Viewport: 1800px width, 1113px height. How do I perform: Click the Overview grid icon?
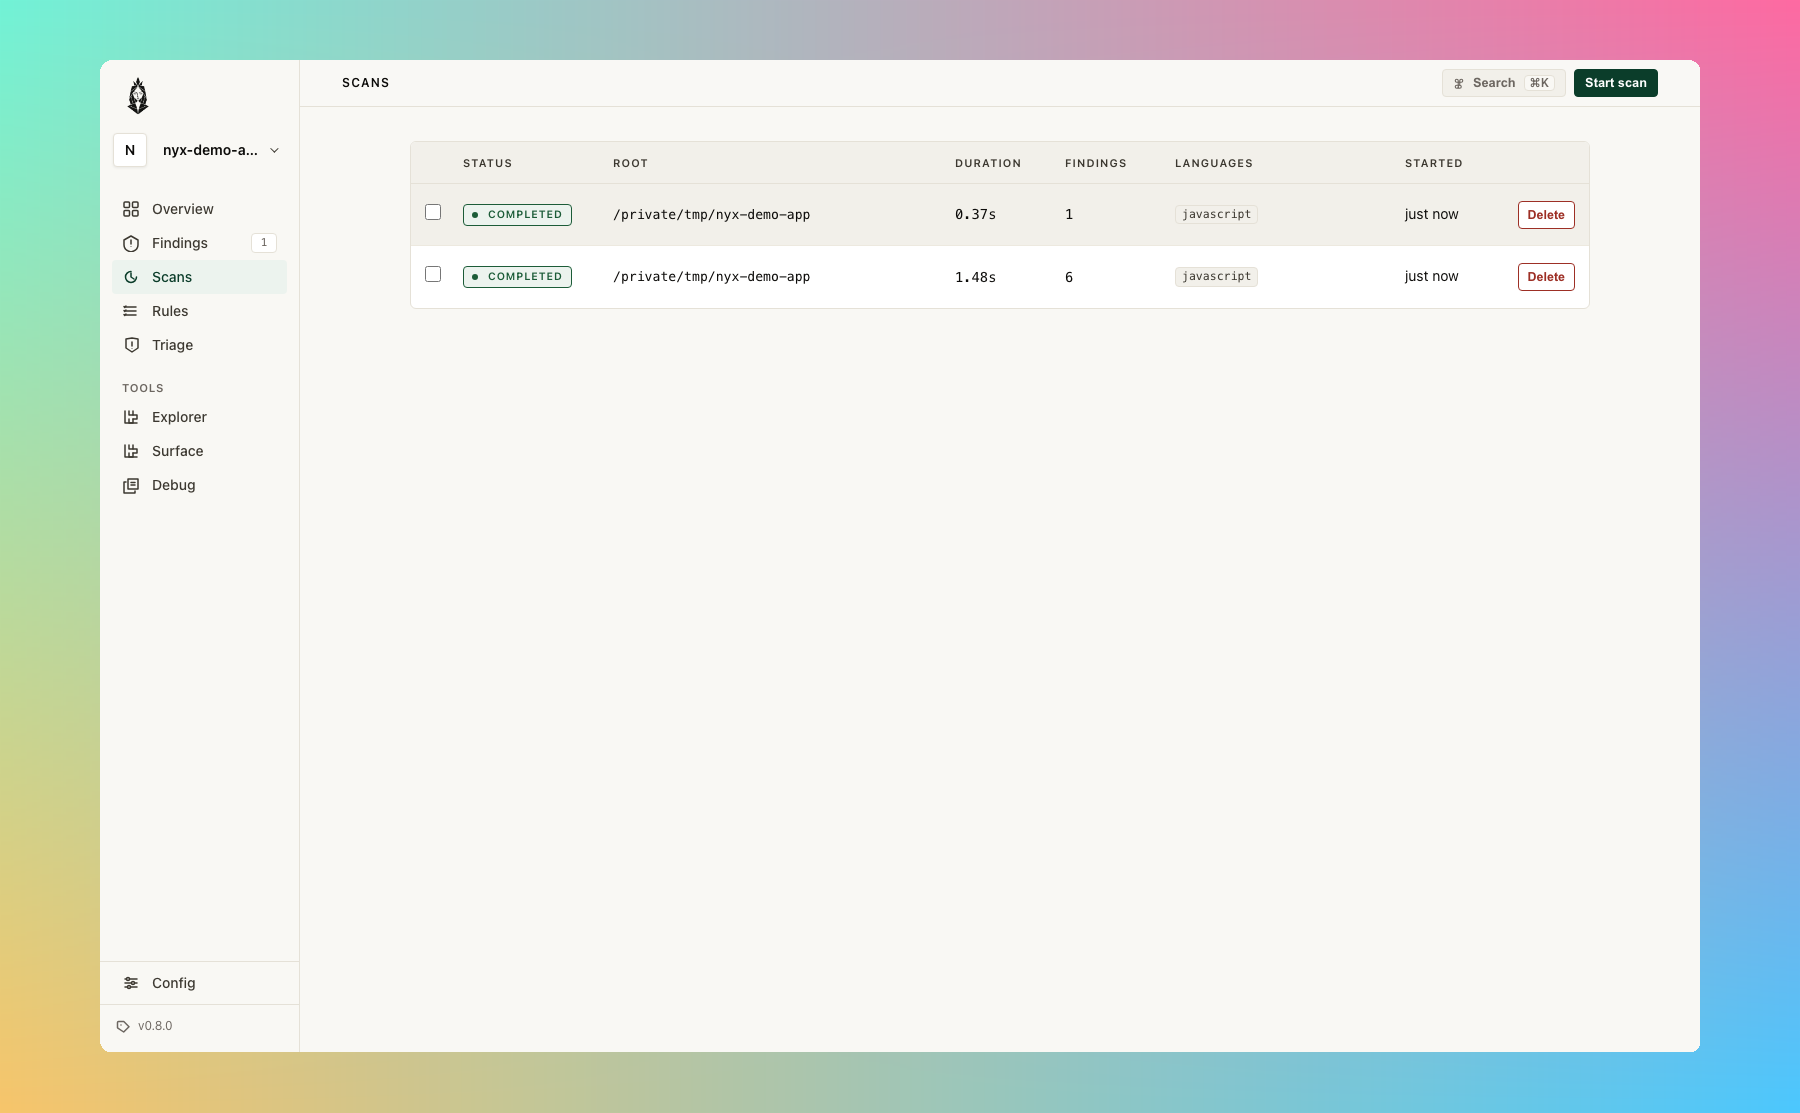click(131, 209)
